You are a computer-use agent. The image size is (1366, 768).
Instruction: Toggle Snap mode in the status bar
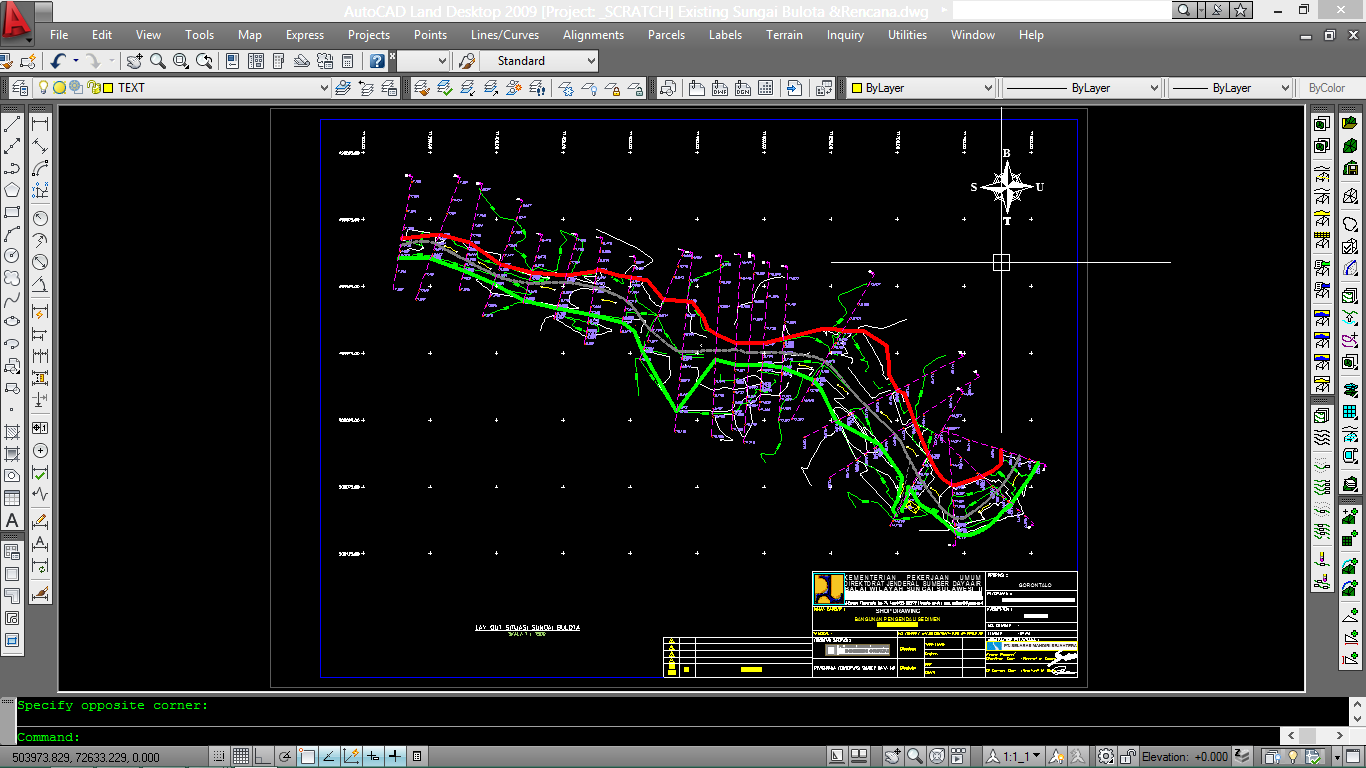pyautogui.click(x=219, y=757)
